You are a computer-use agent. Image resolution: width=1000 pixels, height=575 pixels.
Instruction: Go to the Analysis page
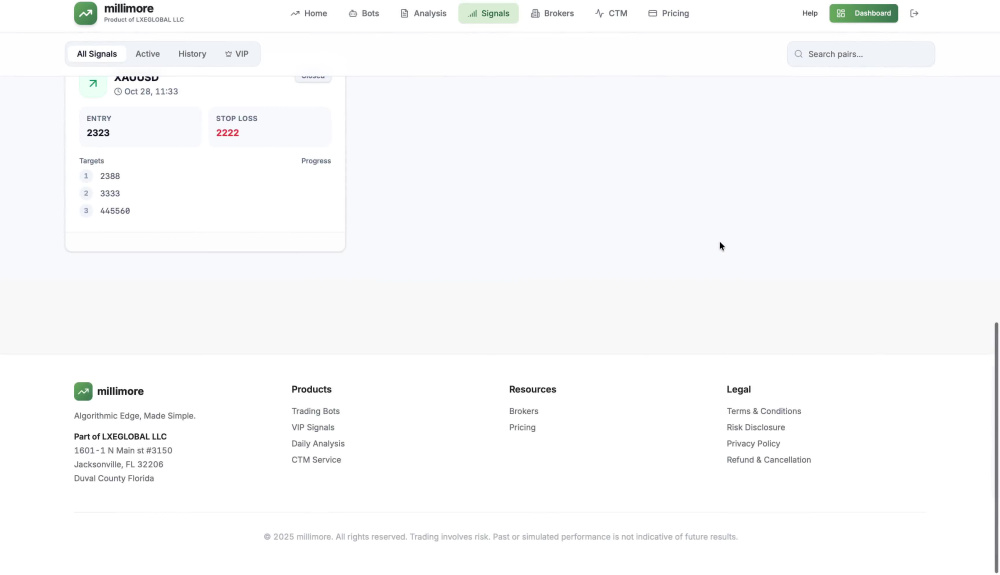point(423,13)
